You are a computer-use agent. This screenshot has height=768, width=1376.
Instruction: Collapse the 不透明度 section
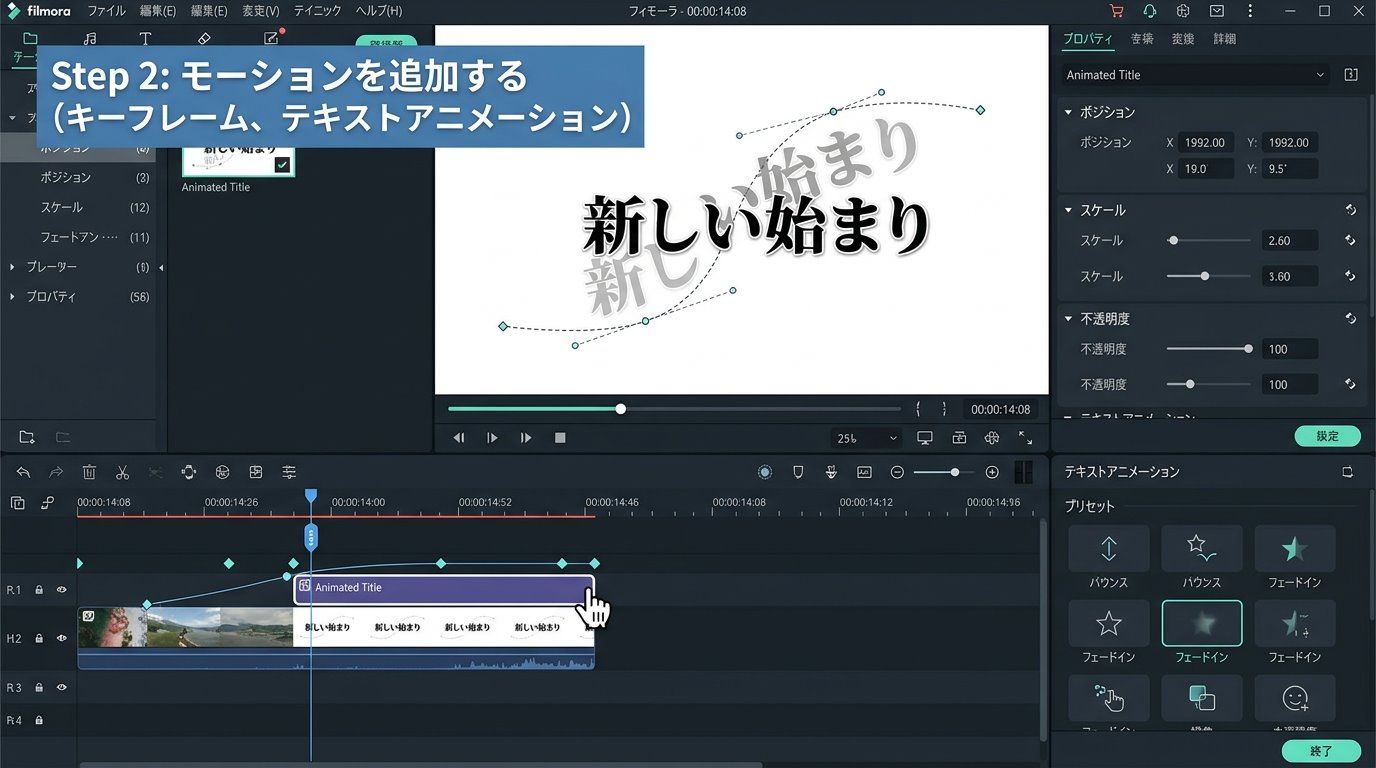click(x=1068, y=318)
